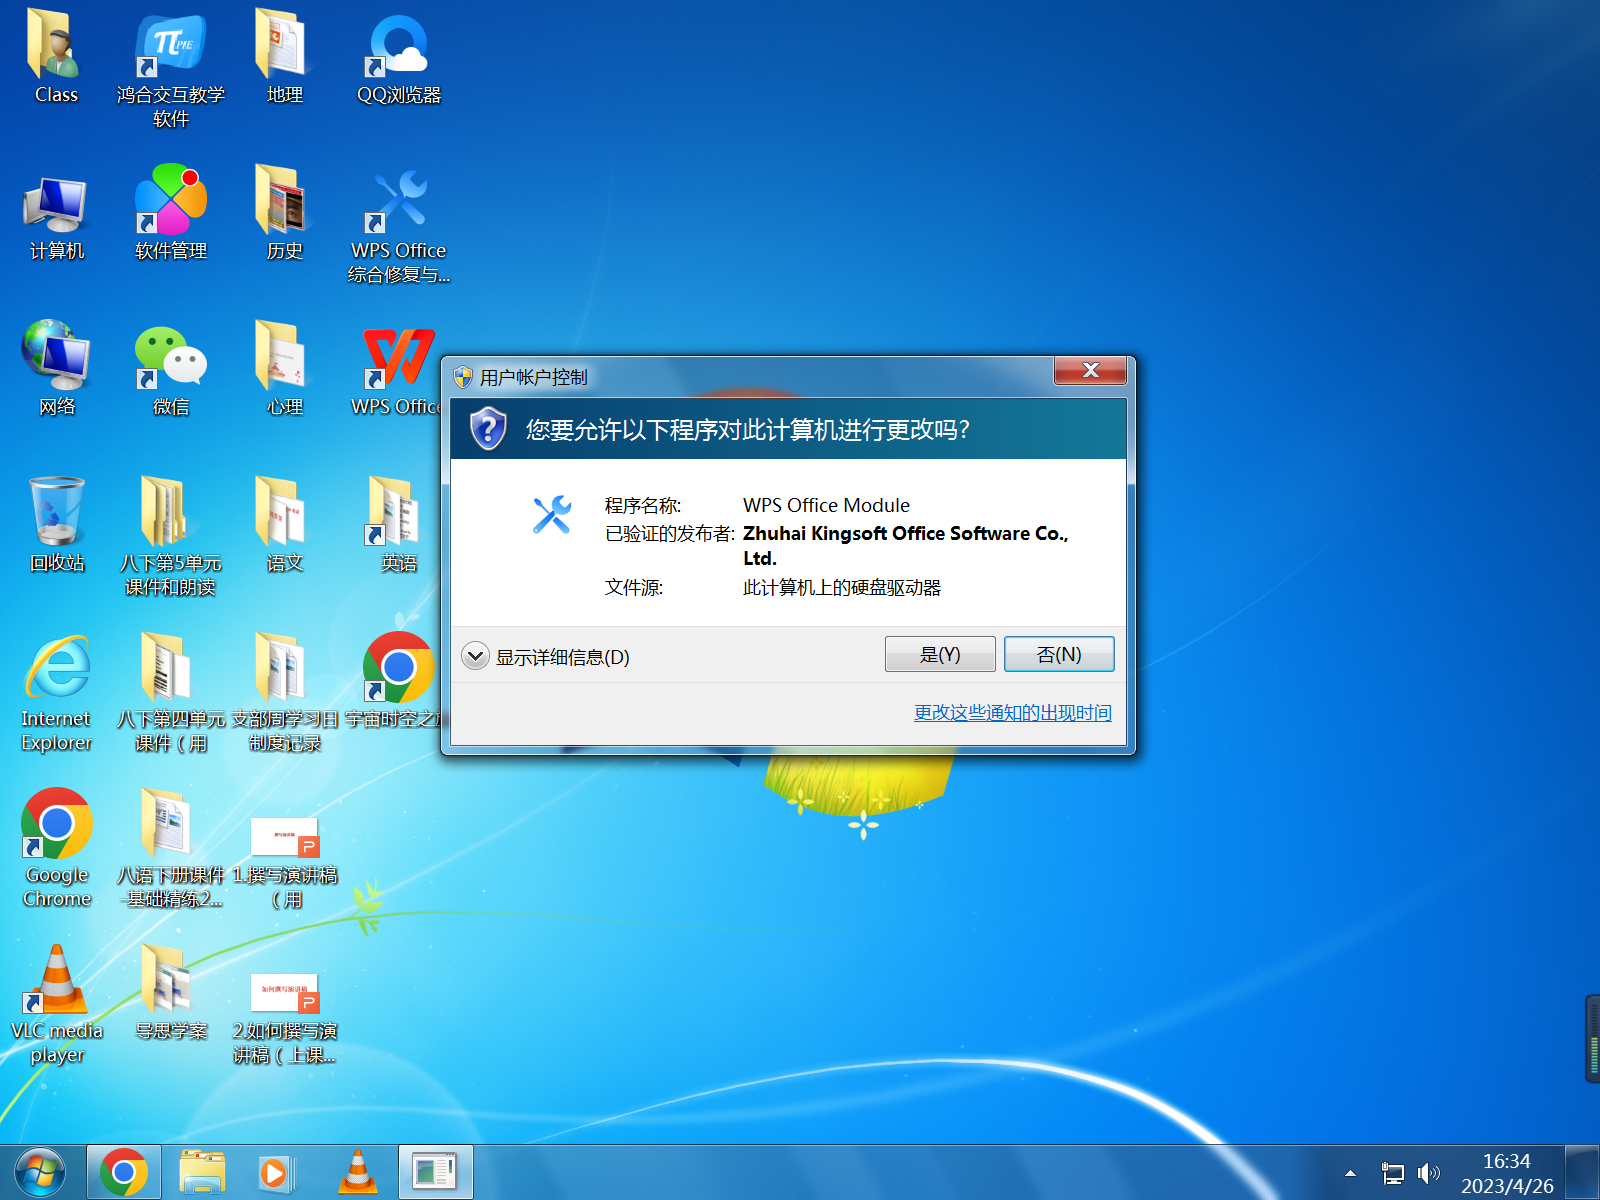Click VLC cone icon in taskbar
Screen dimensions: 1600x1200
[357, 1172]
